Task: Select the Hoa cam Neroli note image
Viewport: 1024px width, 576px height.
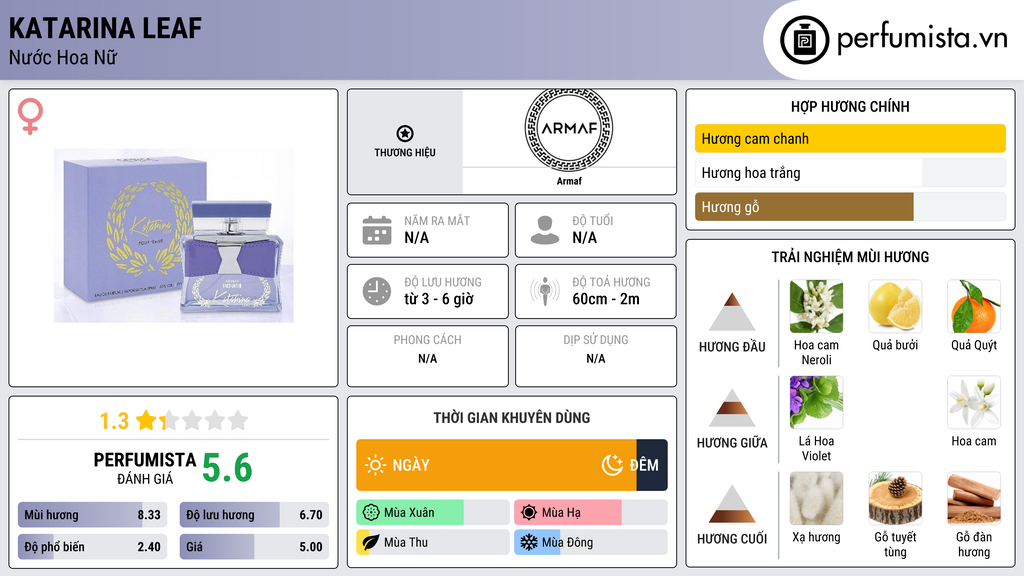Action: 816,307
